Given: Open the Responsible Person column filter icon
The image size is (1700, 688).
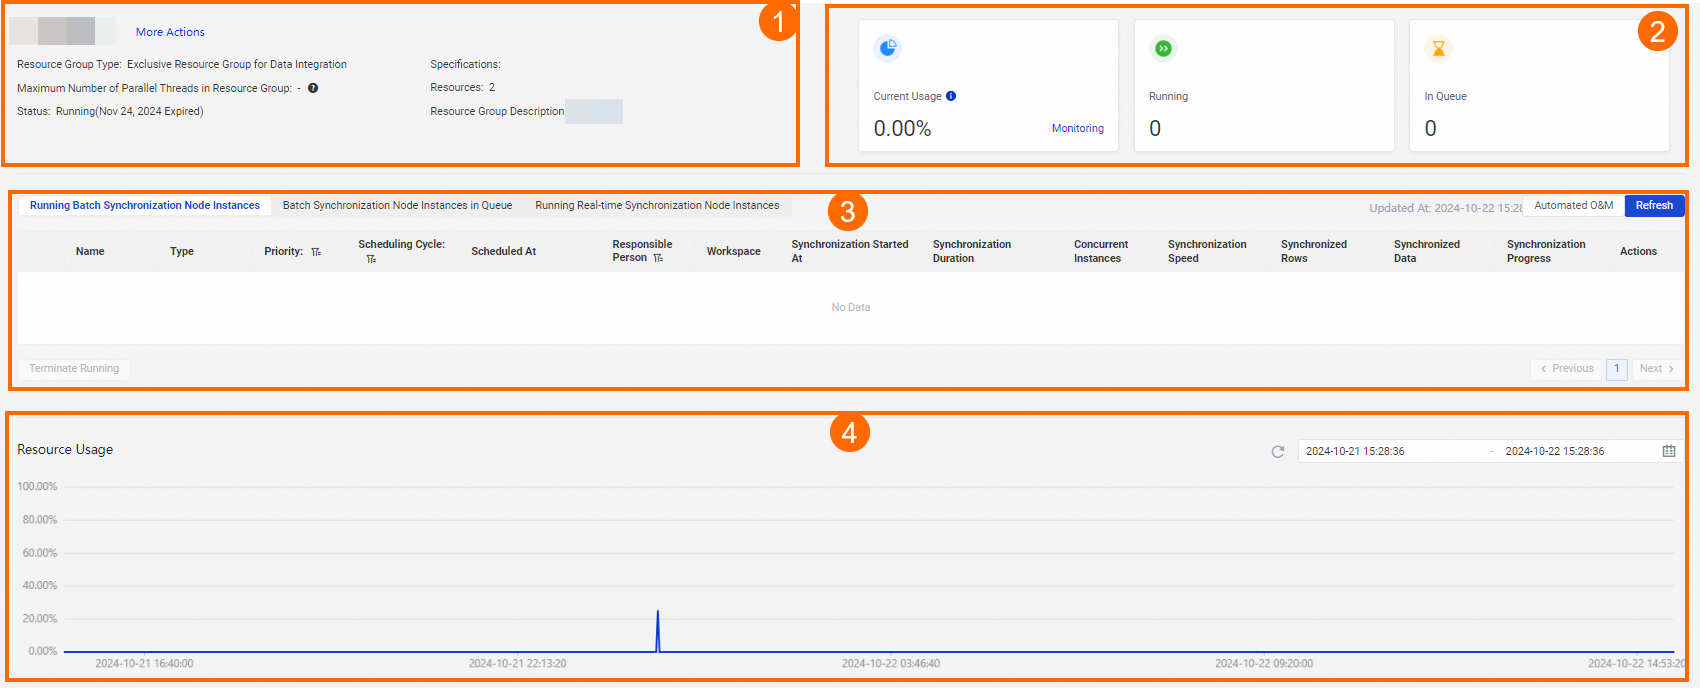Looking at the screenshot, I should click(x=658, y=258).
